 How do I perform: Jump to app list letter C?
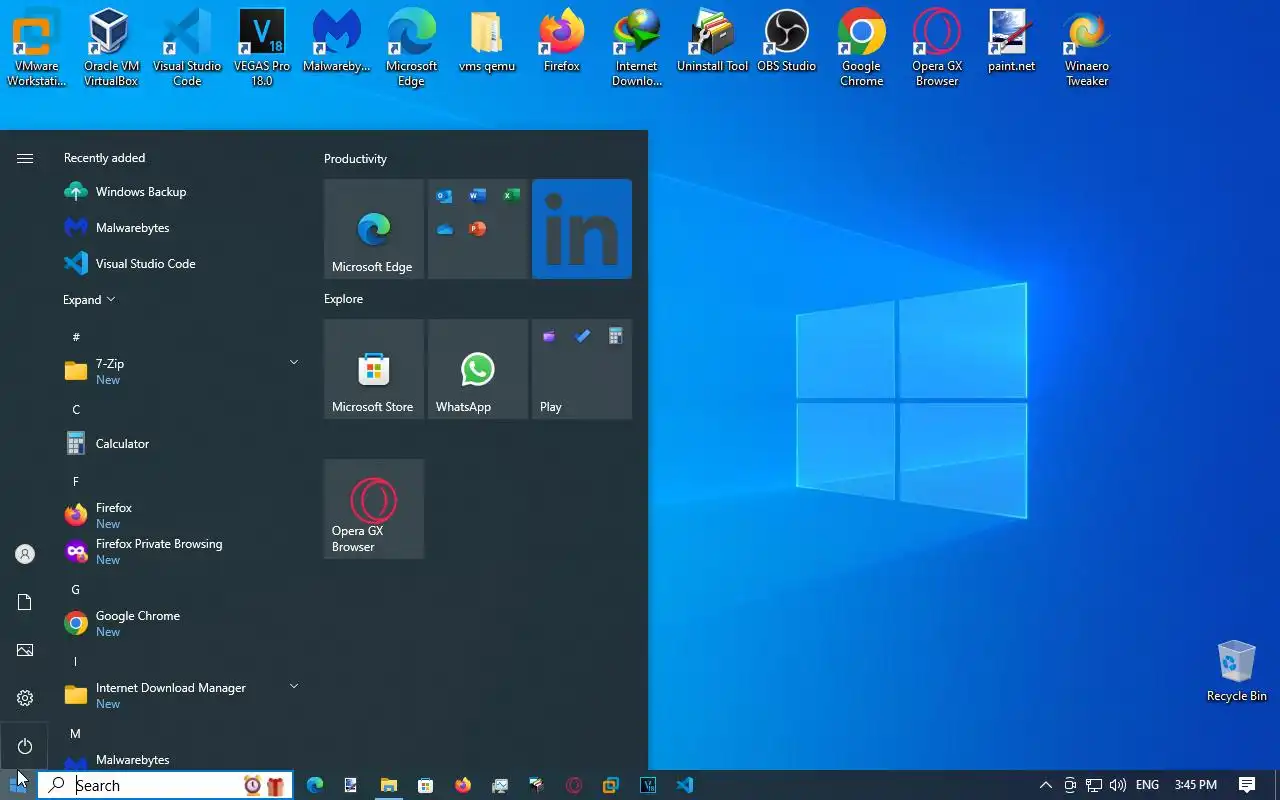coord(76,410)
